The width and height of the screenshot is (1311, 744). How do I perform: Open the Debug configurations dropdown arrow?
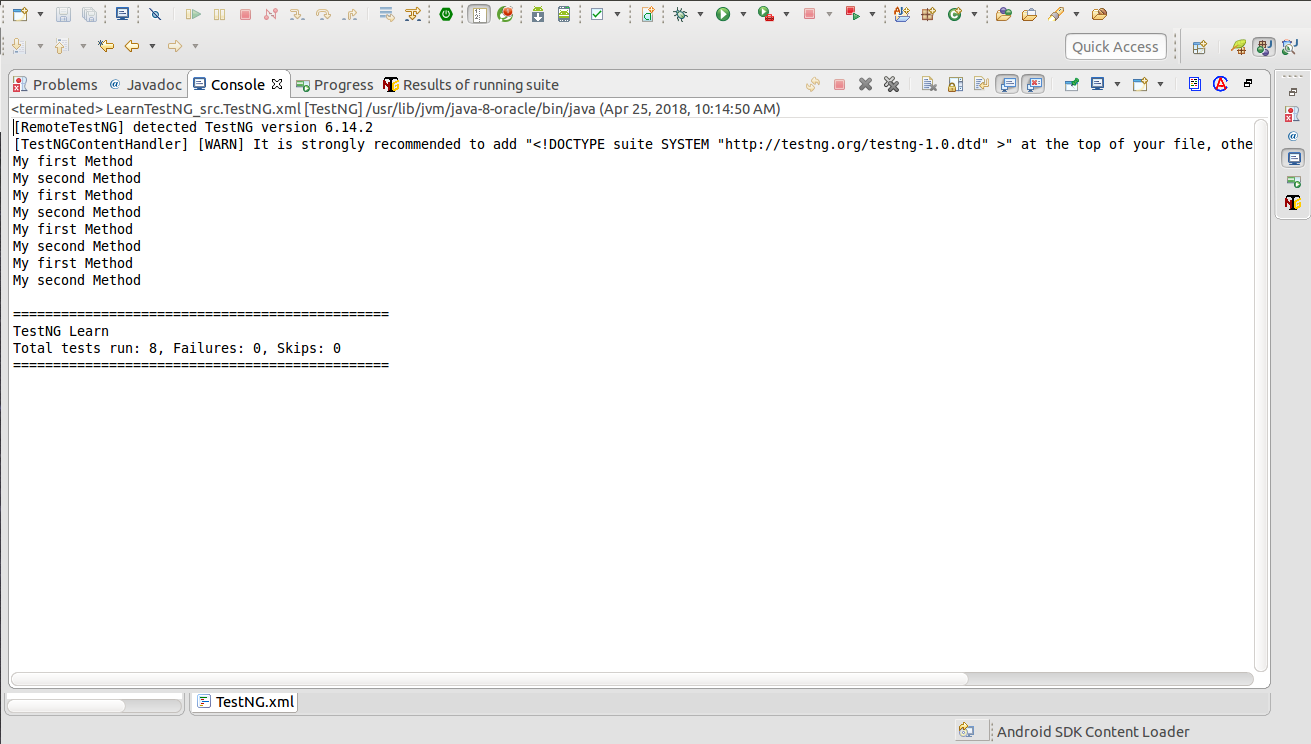tap(700, 15)
